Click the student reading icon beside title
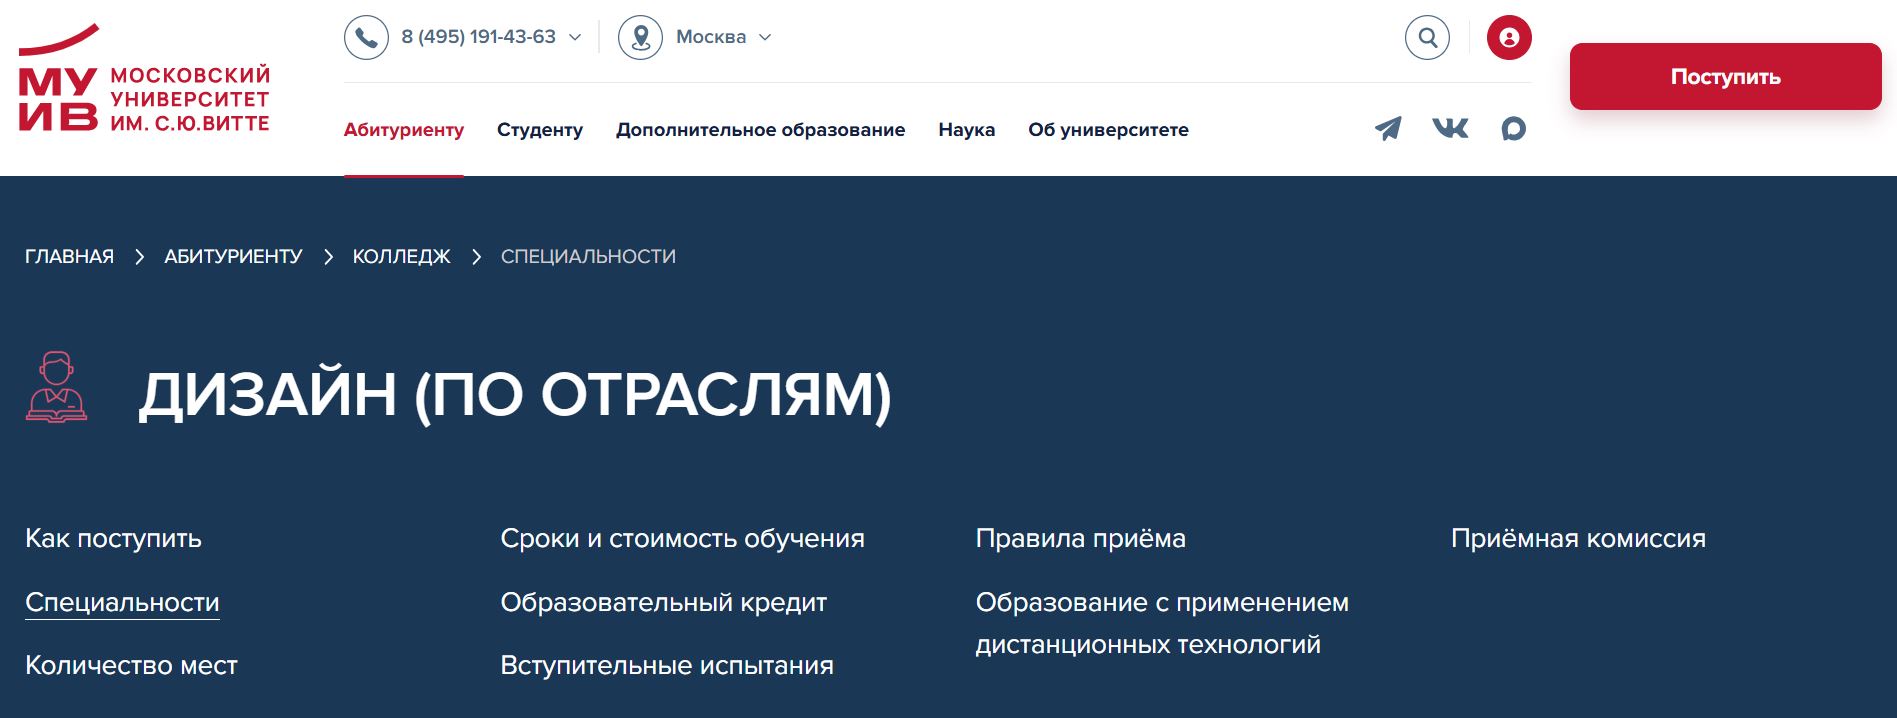Viewport: 1897px width, 718px height. [x=56, y=387]
